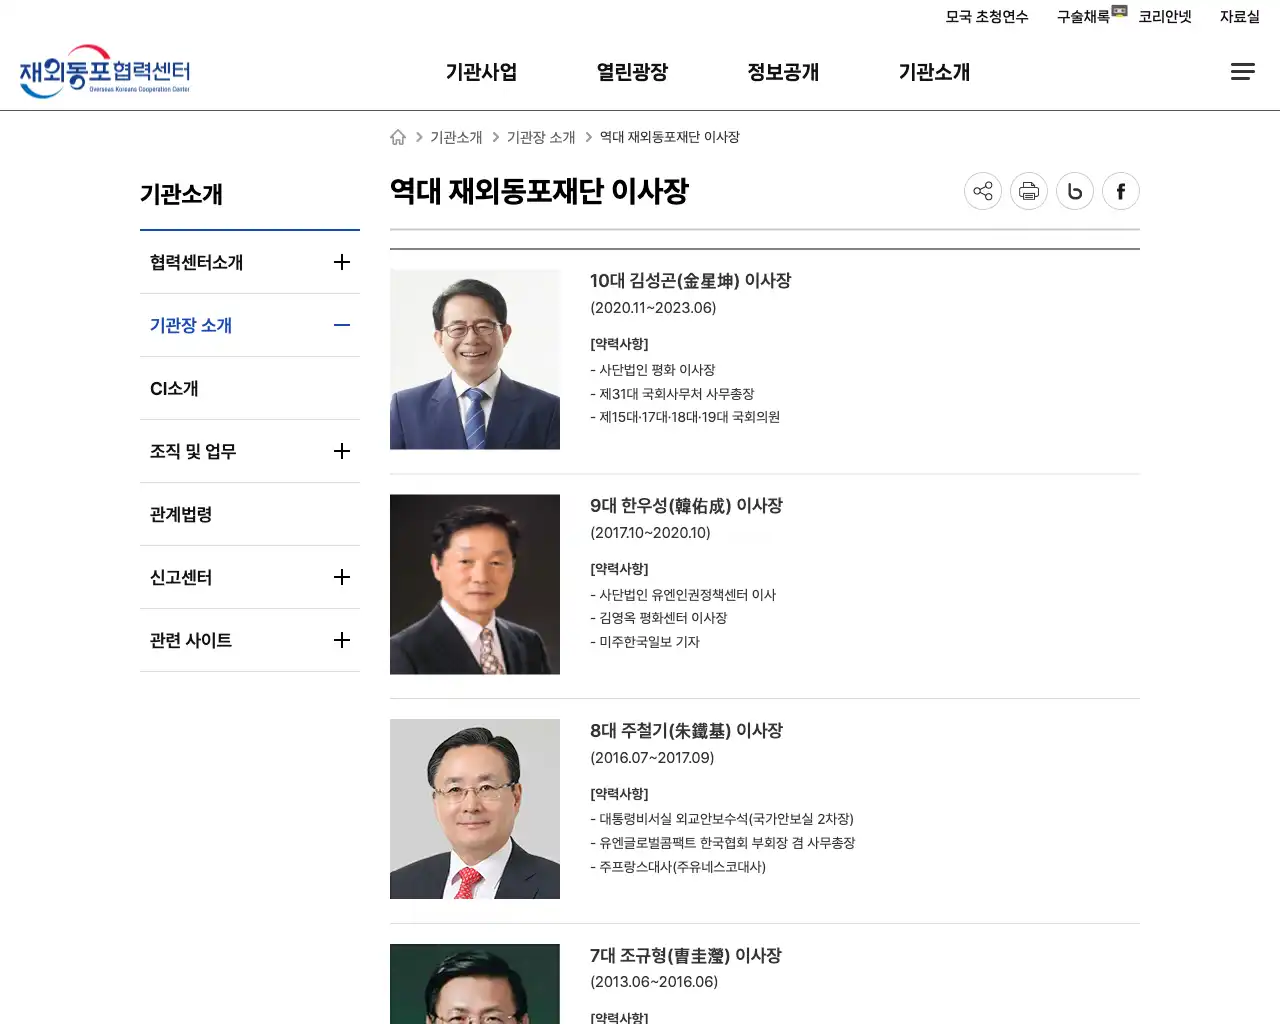Click breadcrumb text 역대 재외동포재단 이사장
1280x1024 pixels.
[669, 137]
